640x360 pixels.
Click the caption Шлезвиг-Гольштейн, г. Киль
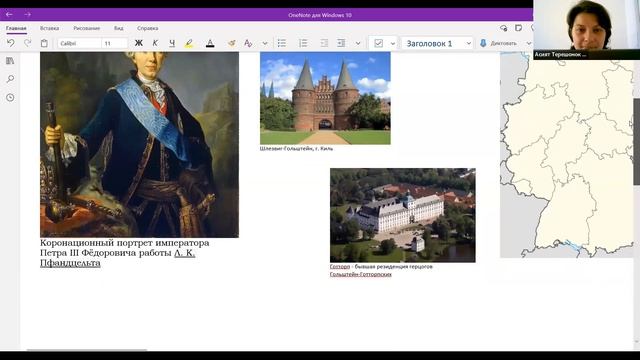(296, 149)
